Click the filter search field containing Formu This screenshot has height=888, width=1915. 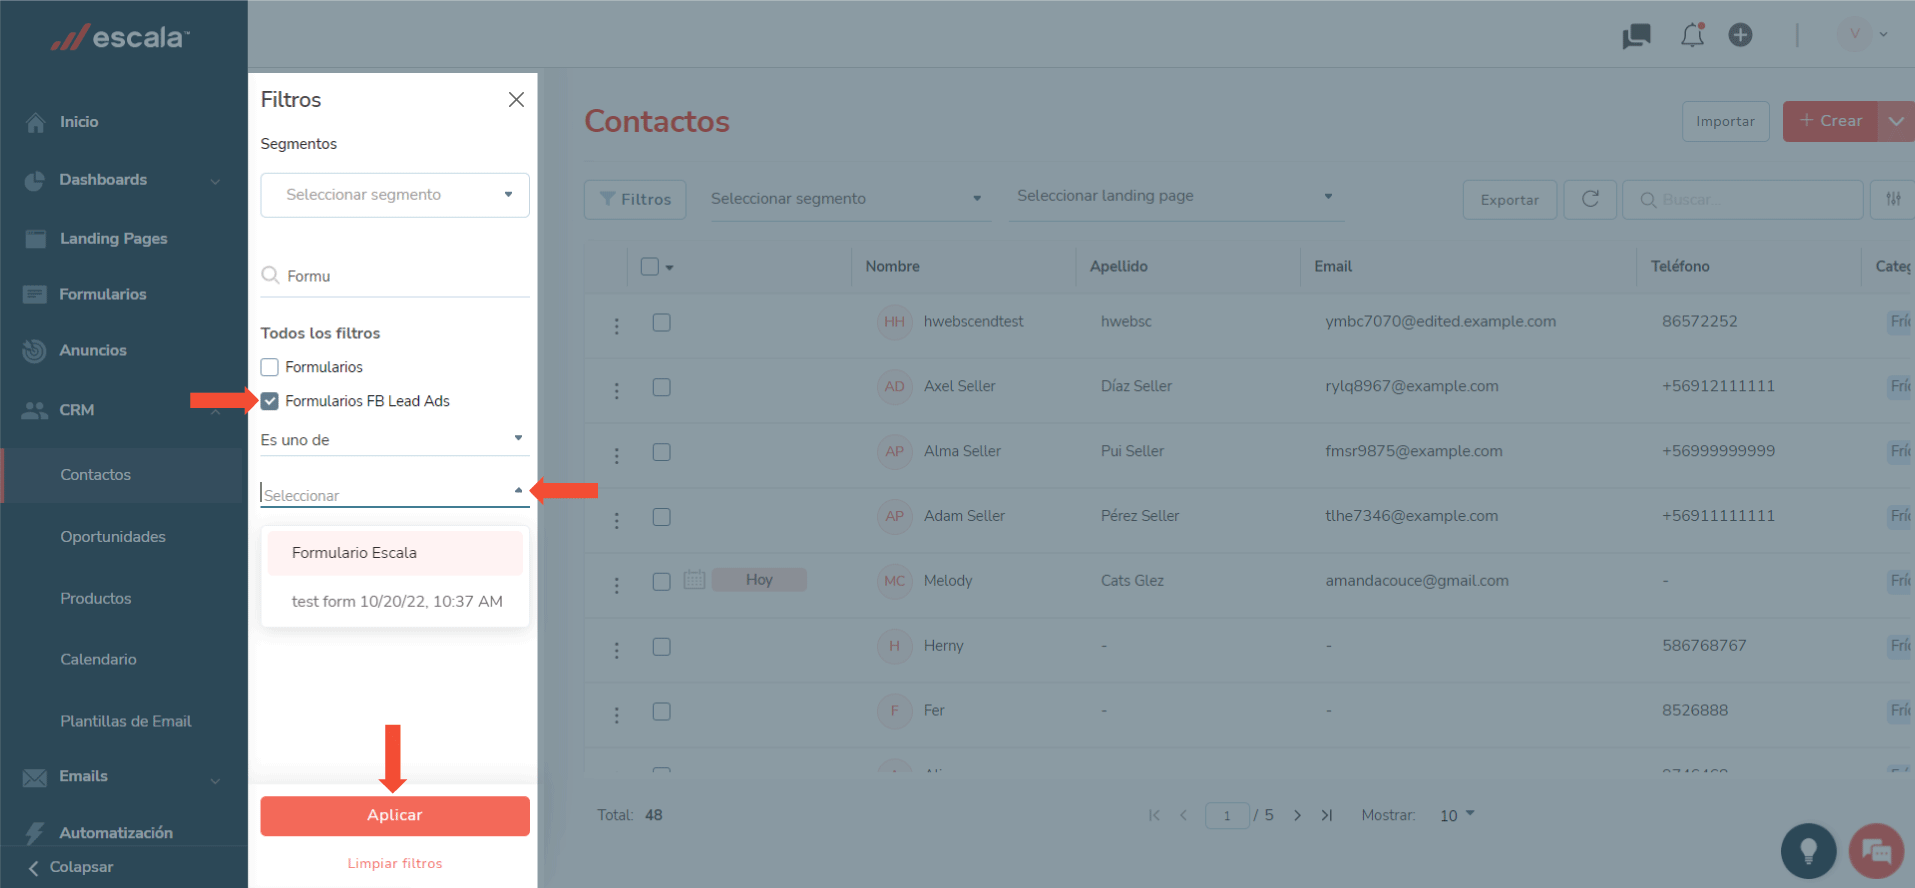click(x=395, y=276)
